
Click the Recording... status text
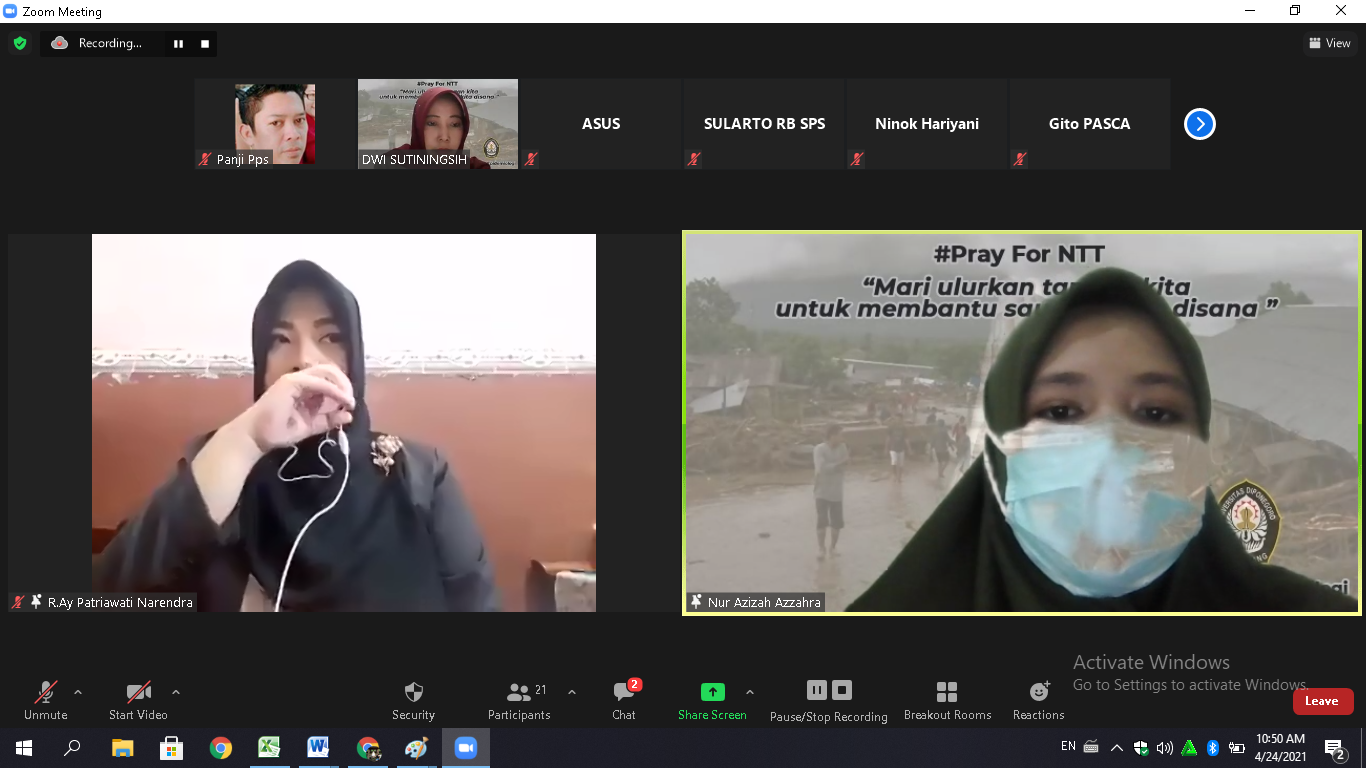[x=110, y=43]
